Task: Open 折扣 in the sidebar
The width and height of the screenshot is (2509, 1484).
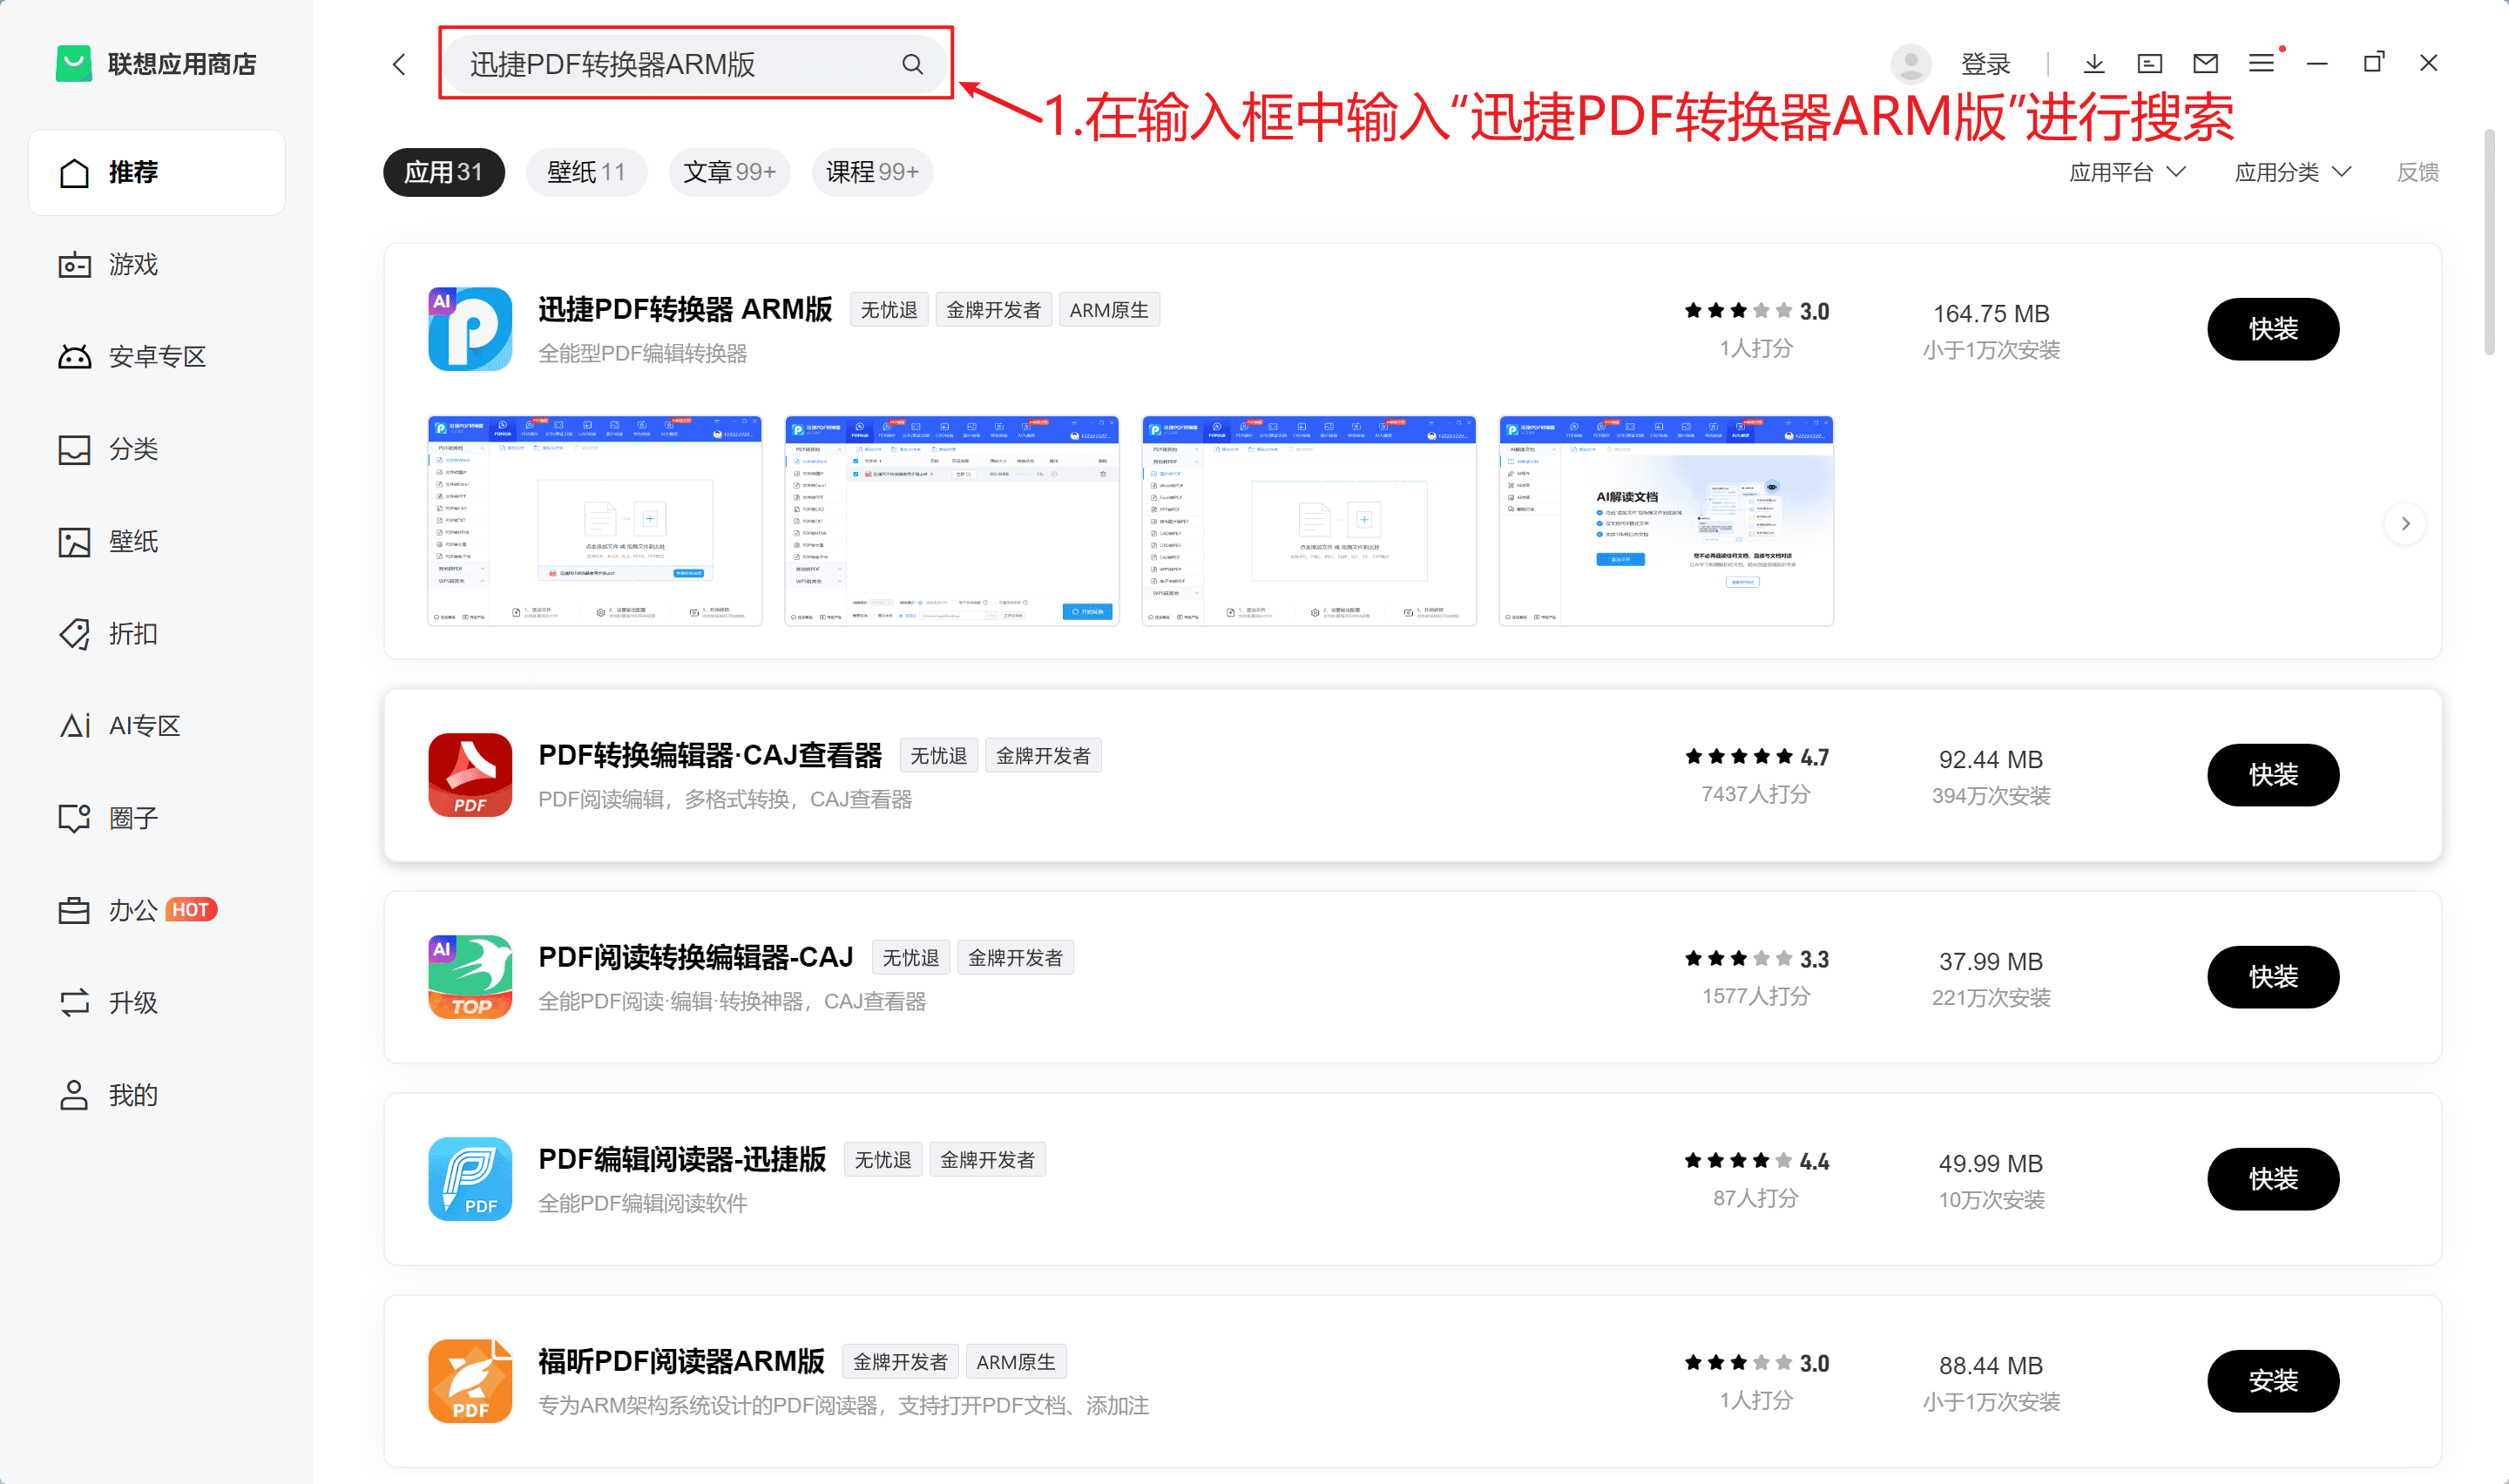Action: tap(157, 634)
